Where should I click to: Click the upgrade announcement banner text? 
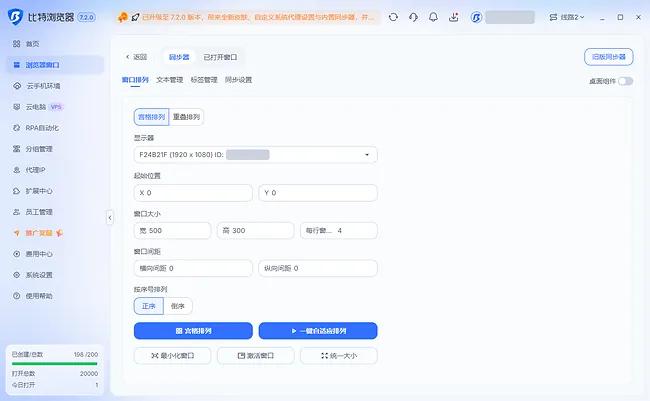(x=258, y=17)
